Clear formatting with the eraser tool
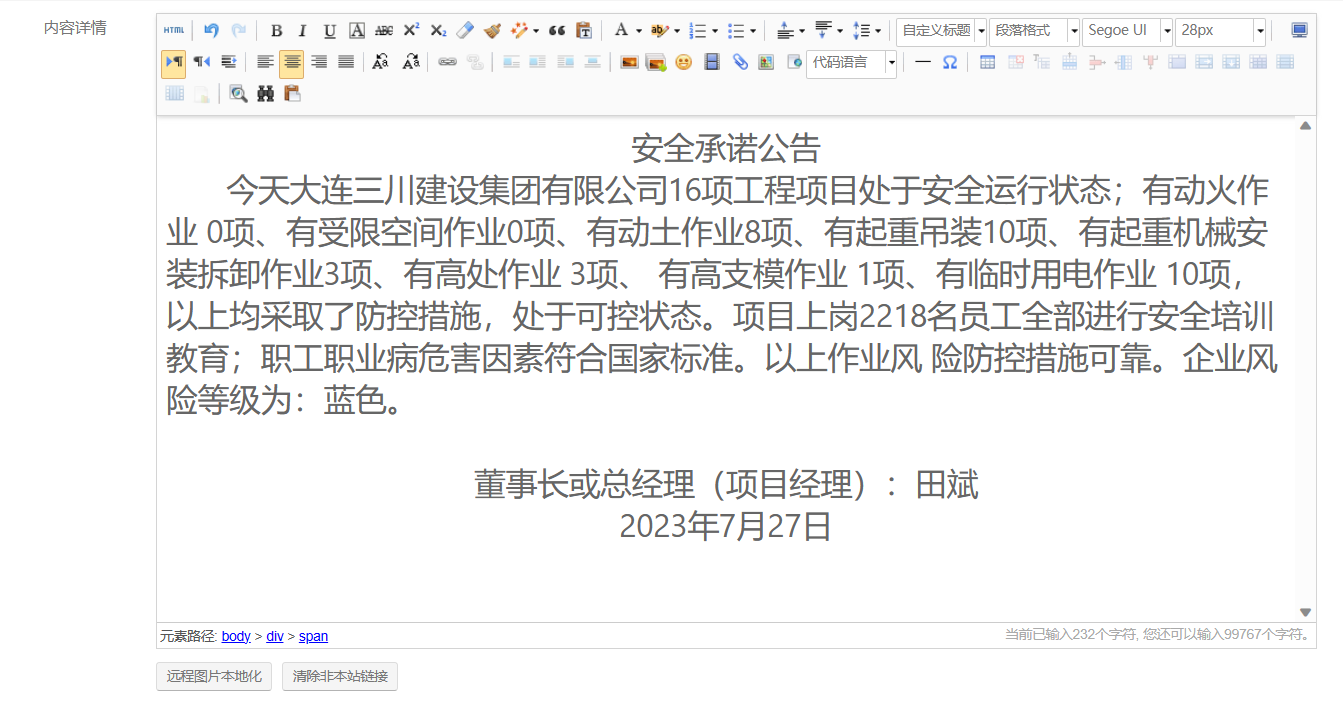Screen dimensions: 1343x706 [465, 31]
